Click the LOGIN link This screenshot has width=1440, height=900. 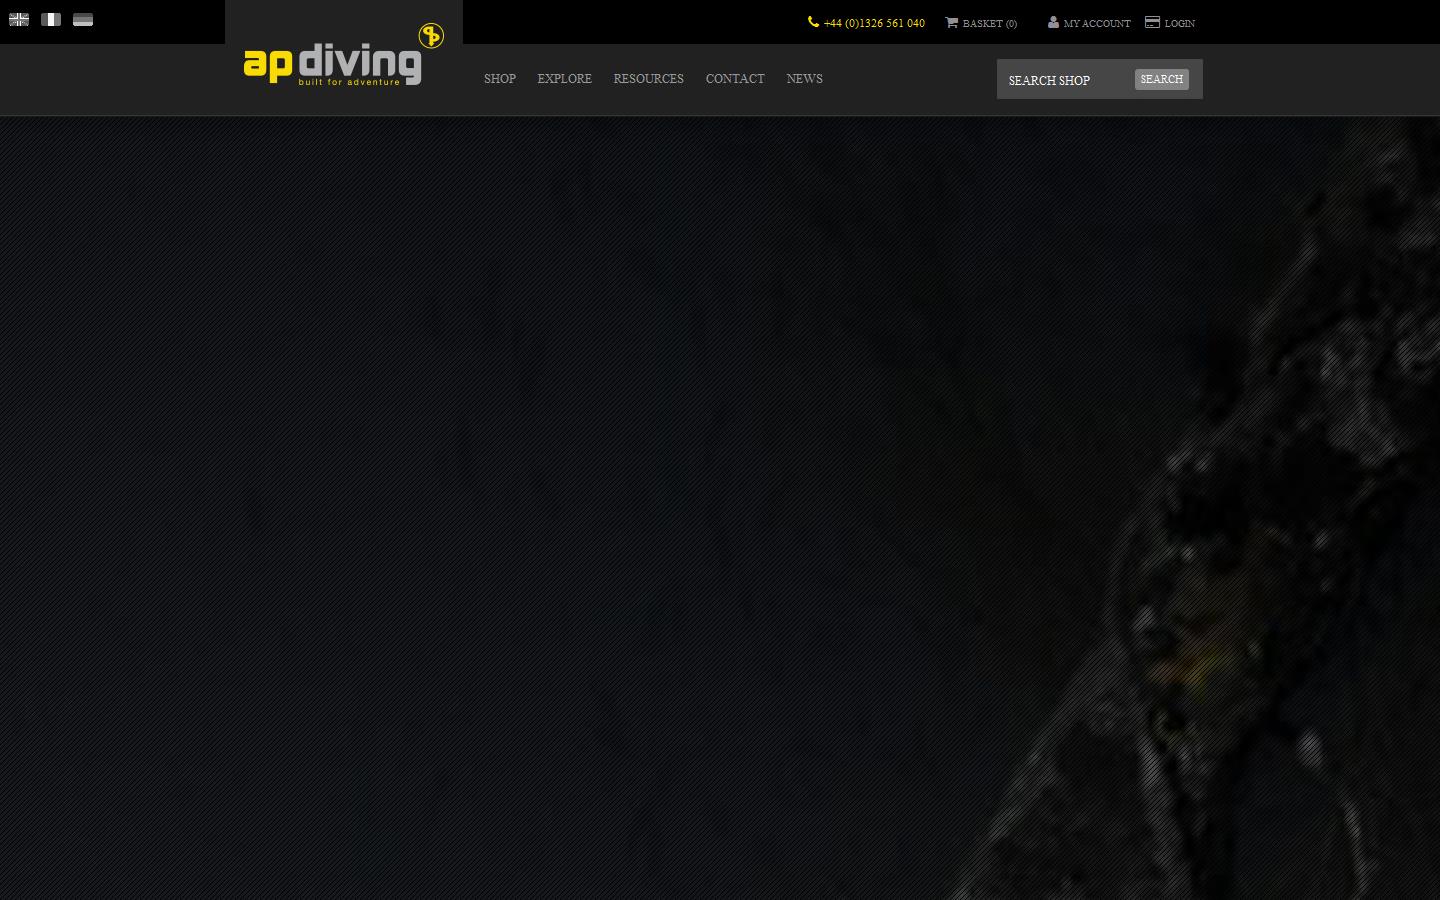tap(1179, 23)
